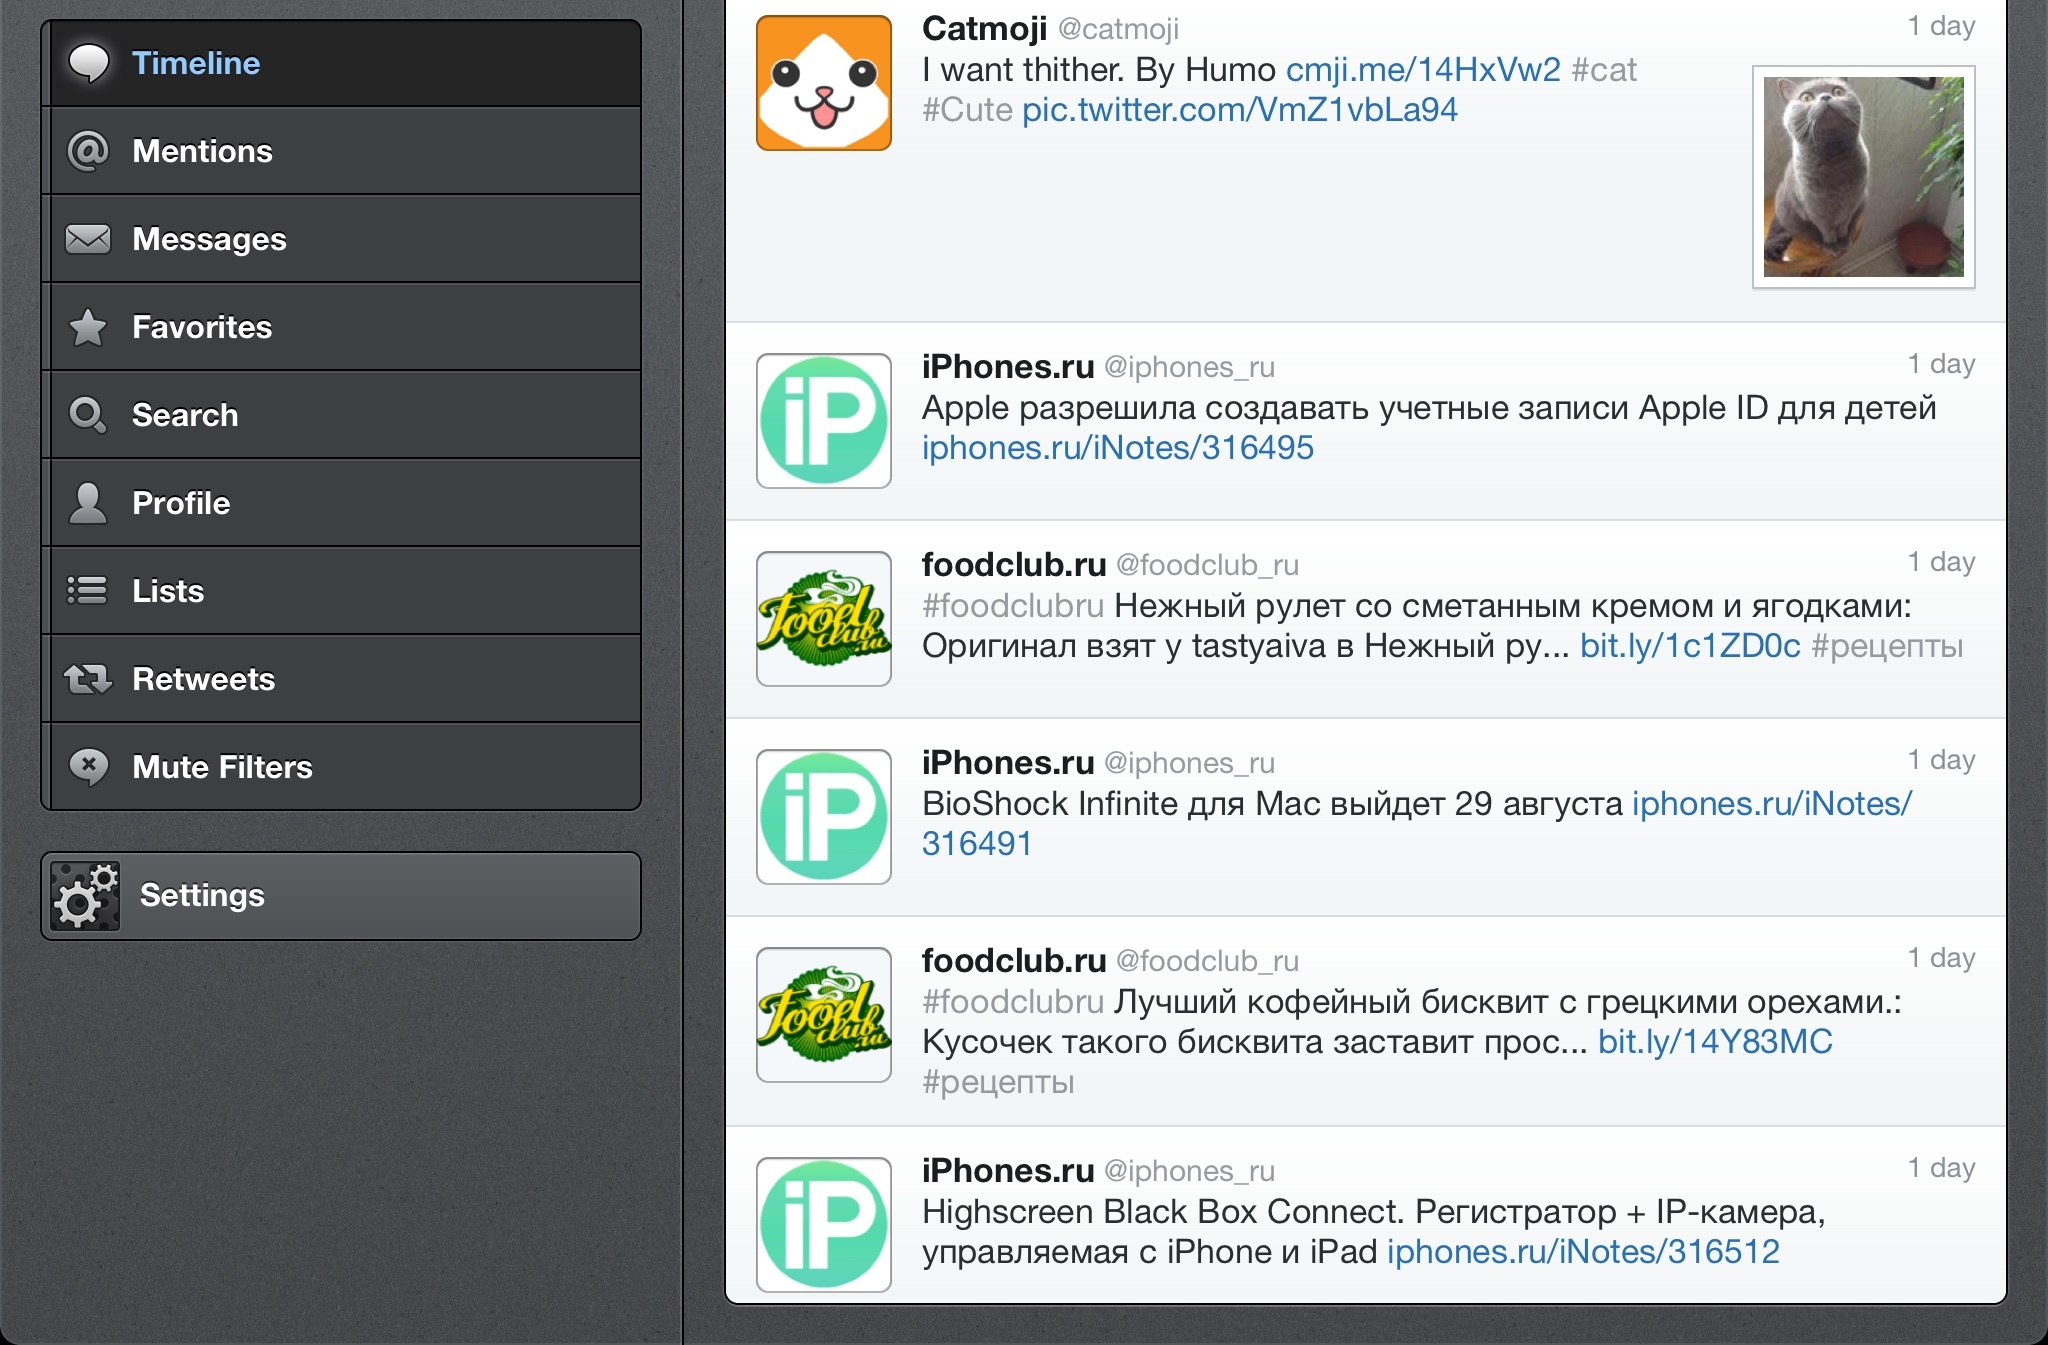Open the cmji.me/14HxVw2 link
This screenshot has height=1345, width=2048.
(x=1422, y=70)
